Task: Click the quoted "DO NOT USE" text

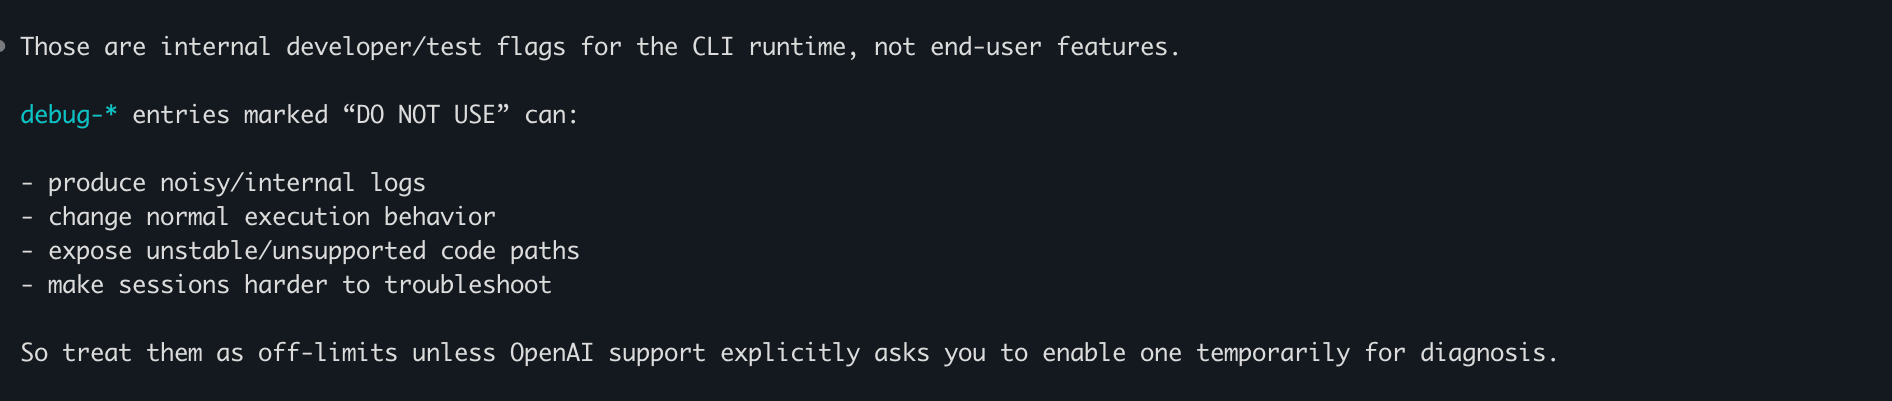Action: (x=426, y=115)
